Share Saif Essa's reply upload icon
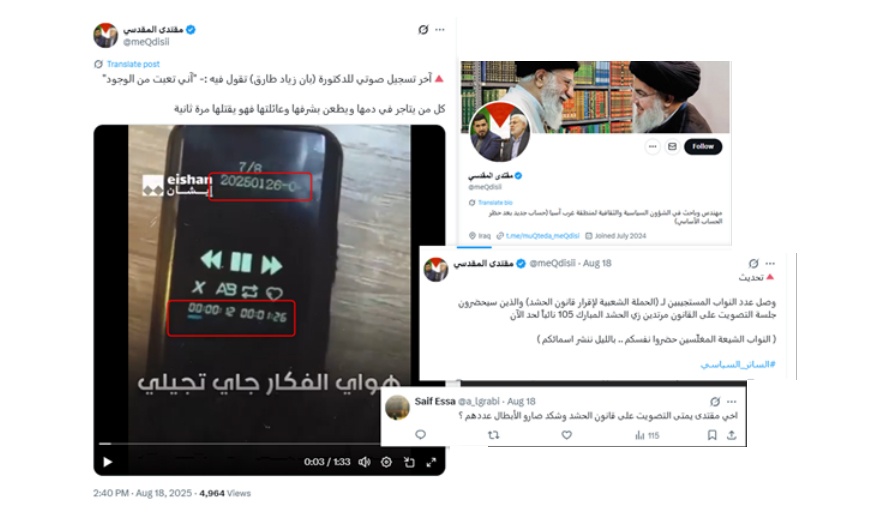879x531 pixels. click(x=732, y=435)
